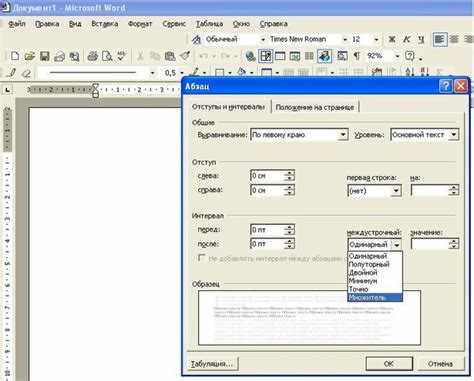Select the Draw Table pencil tool
The image size is (474, 381).
[12, 73]
